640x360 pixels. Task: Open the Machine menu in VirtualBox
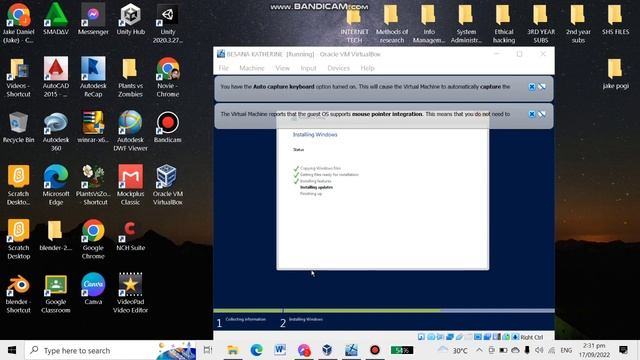pyautogui.click(x=252, y=68)
